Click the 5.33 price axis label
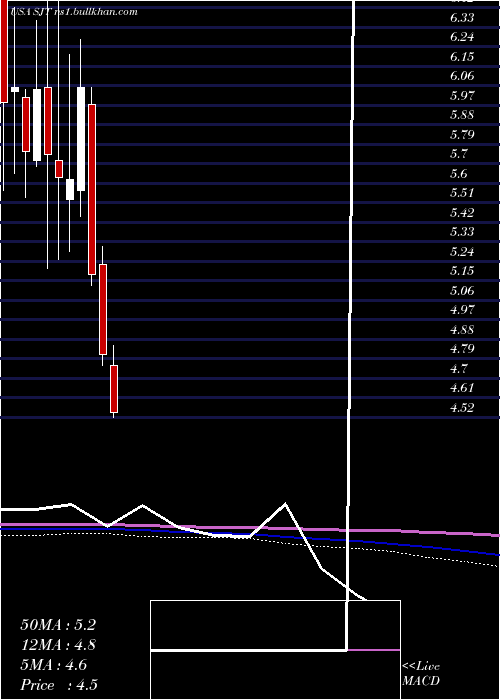 click(x=462, y=232)
